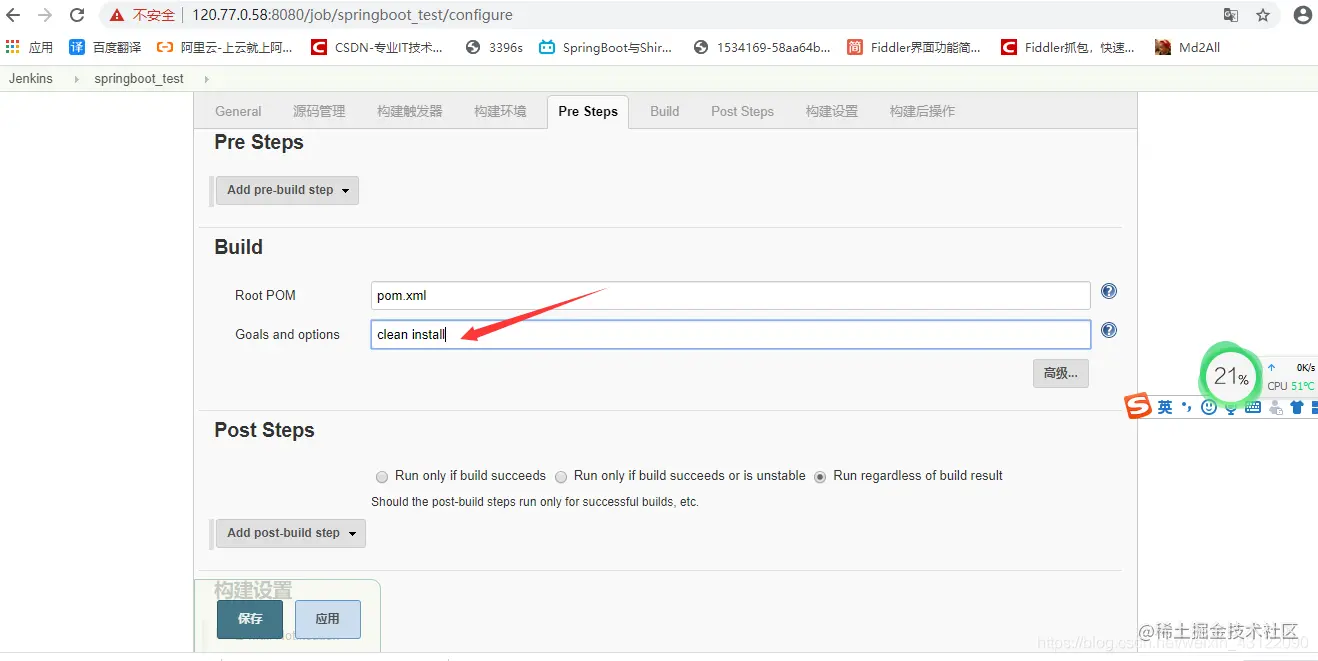
Task: Go to springboot_test breadcrumb link
Action: click(139, 79)
